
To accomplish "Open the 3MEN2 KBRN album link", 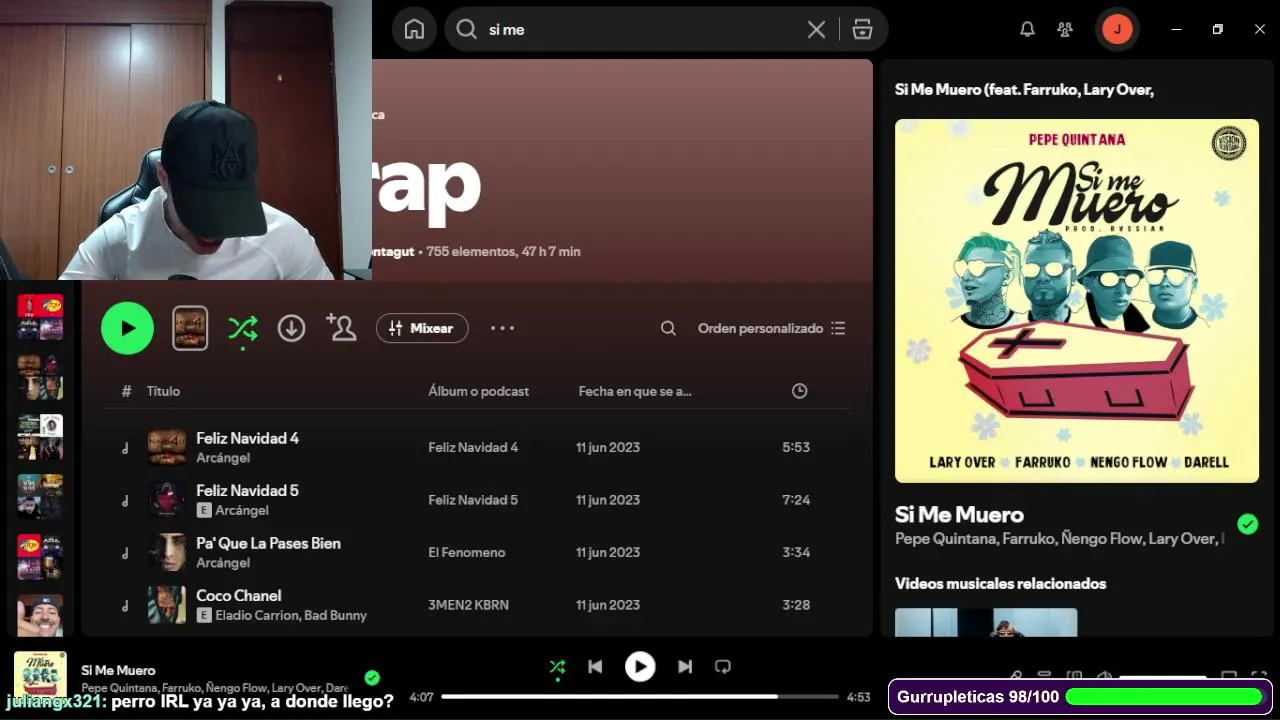I will [x=468, y=605].
